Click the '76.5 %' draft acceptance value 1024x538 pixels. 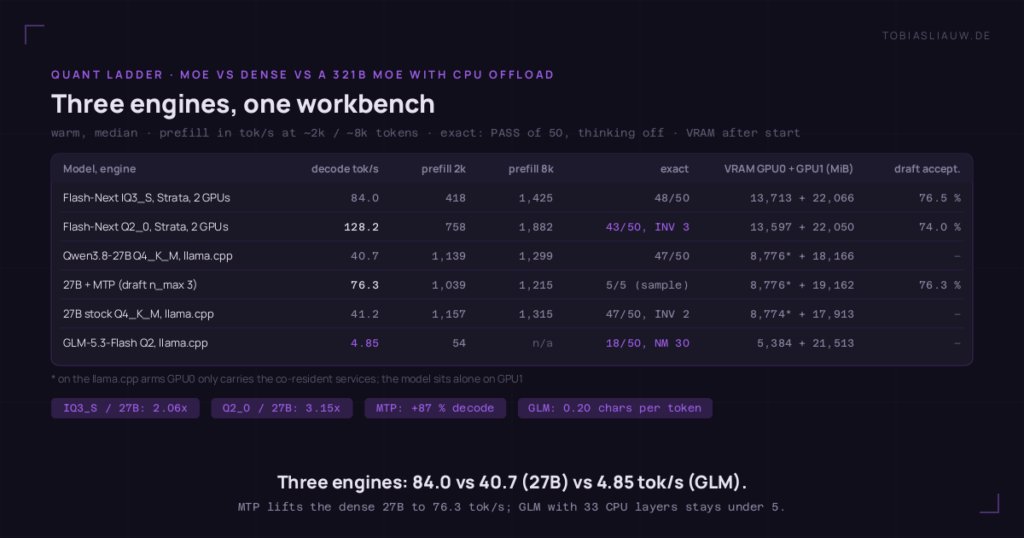940,198
